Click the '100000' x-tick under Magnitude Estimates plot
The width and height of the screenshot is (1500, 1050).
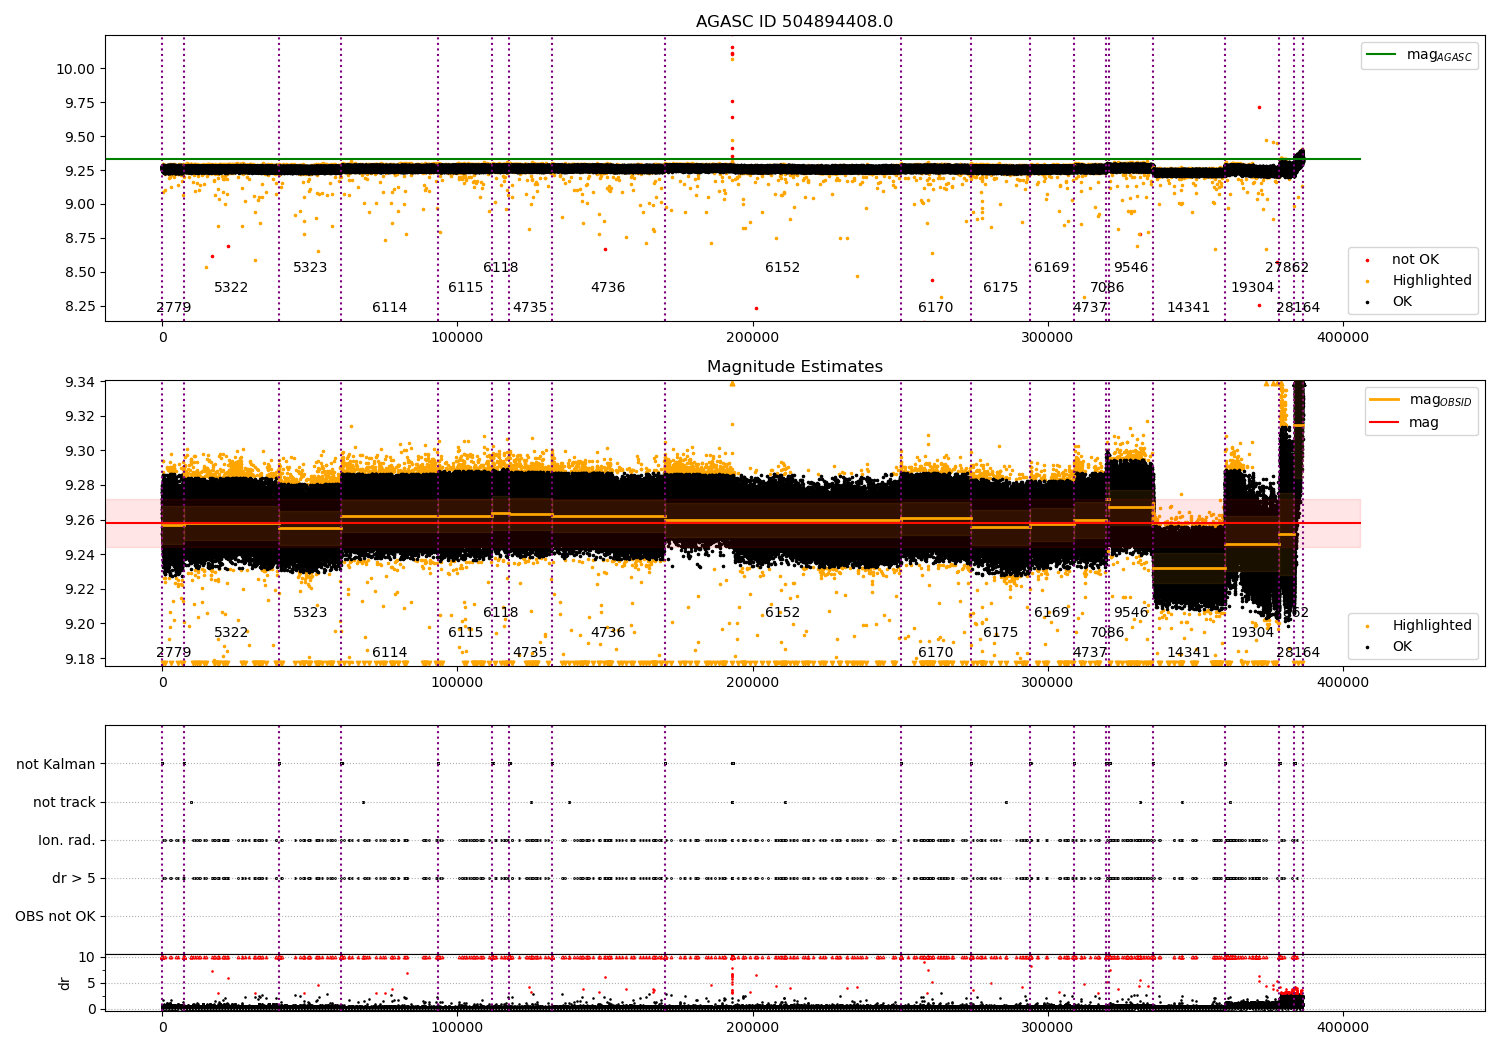[x=457, y=683]
